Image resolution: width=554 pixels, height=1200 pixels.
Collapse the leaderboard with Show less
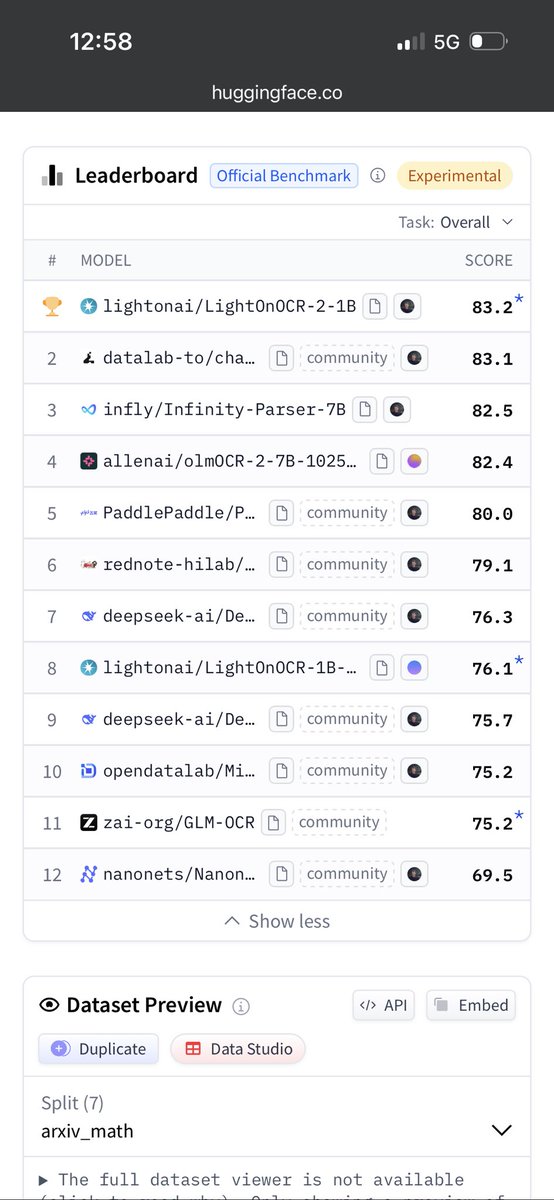pyautogui.click(x=277, y=921)
